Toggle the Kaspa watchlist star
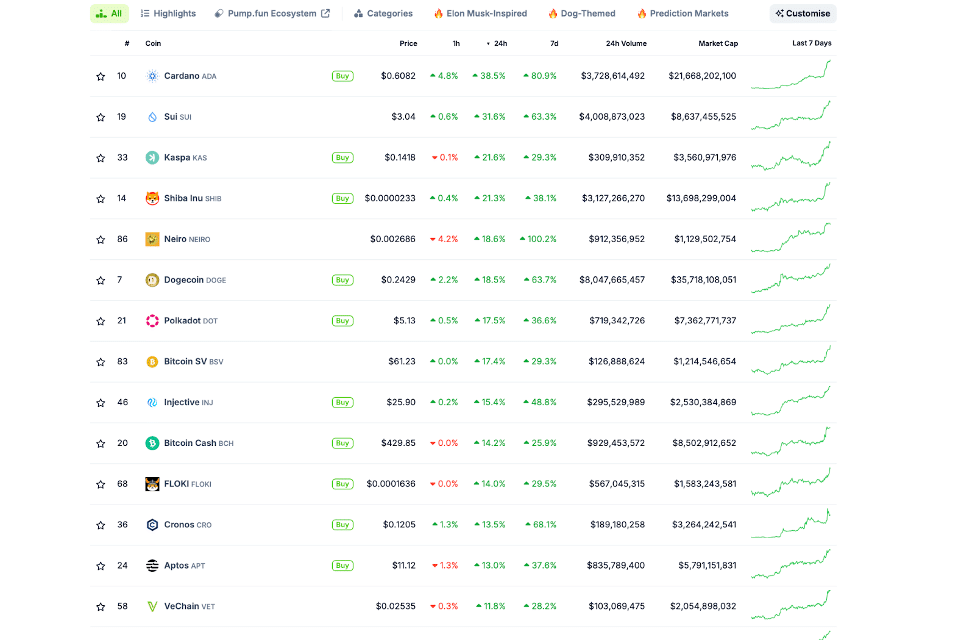 pos(100,158)
